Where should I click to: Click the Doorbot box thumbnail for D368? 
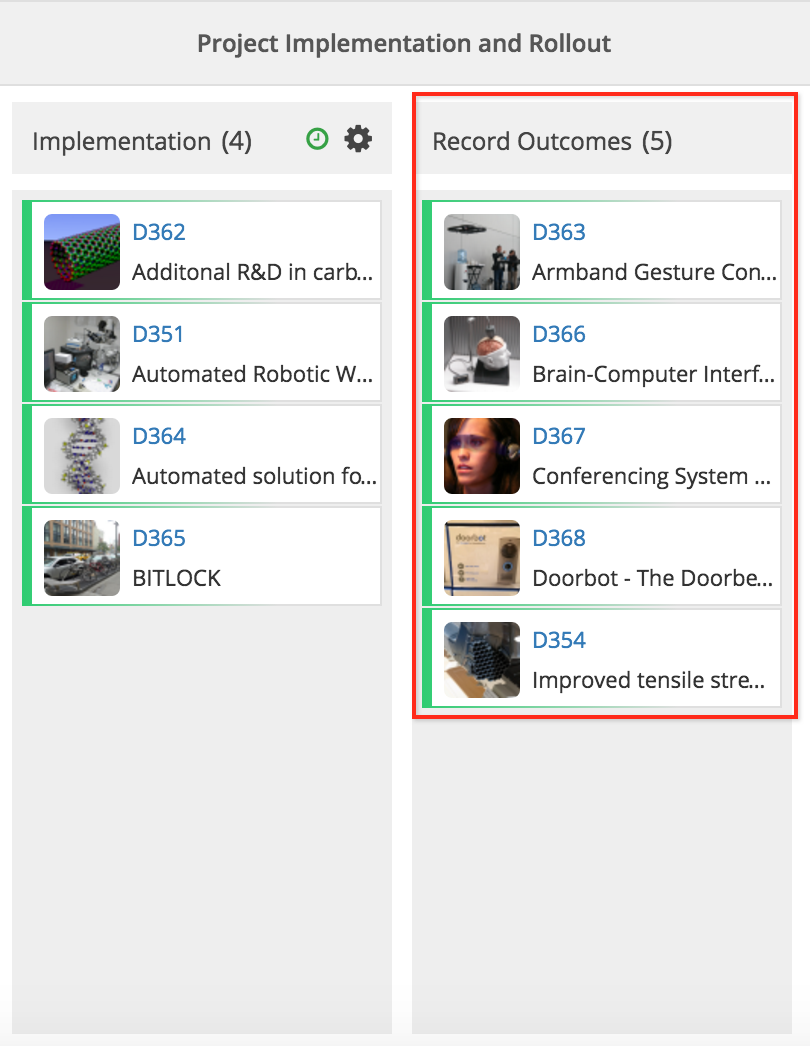(482, 558)
